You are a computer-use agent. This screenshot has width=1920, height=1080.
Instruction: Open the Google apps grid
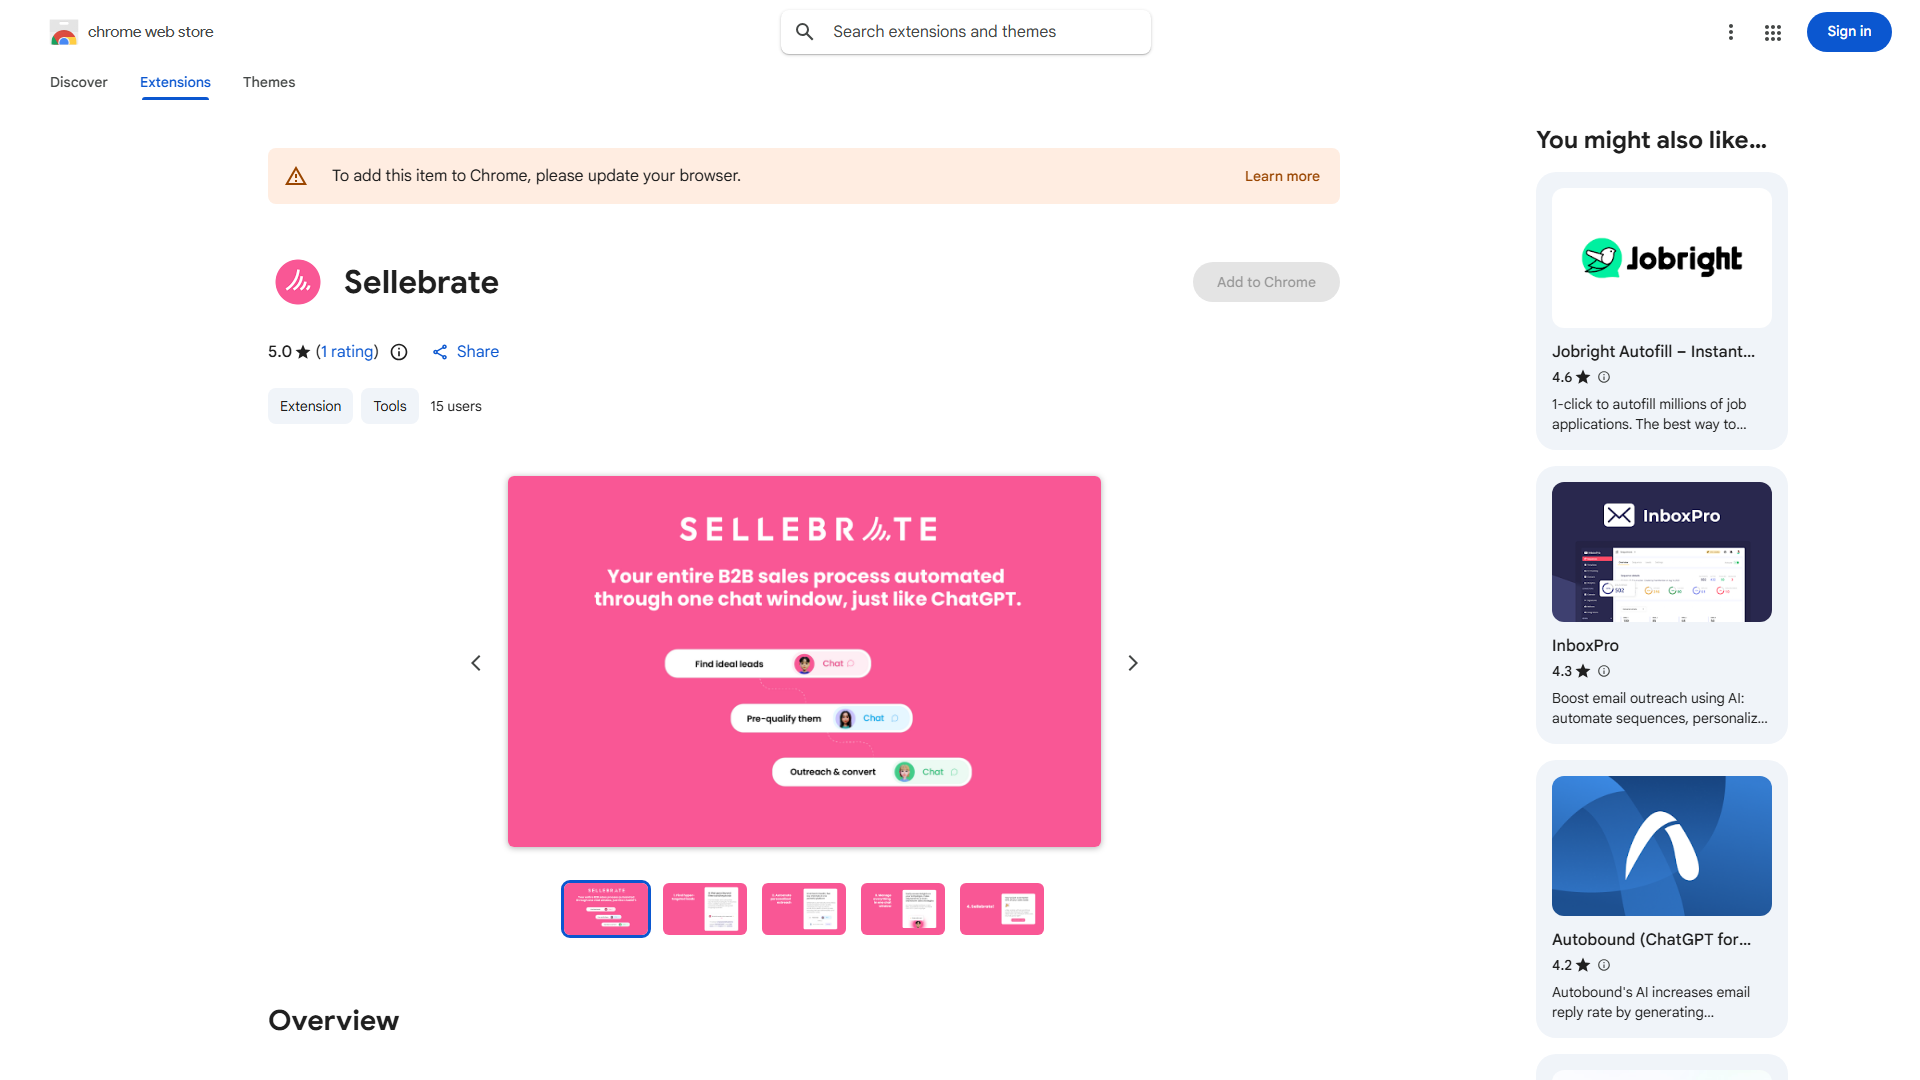point(1773,33)
